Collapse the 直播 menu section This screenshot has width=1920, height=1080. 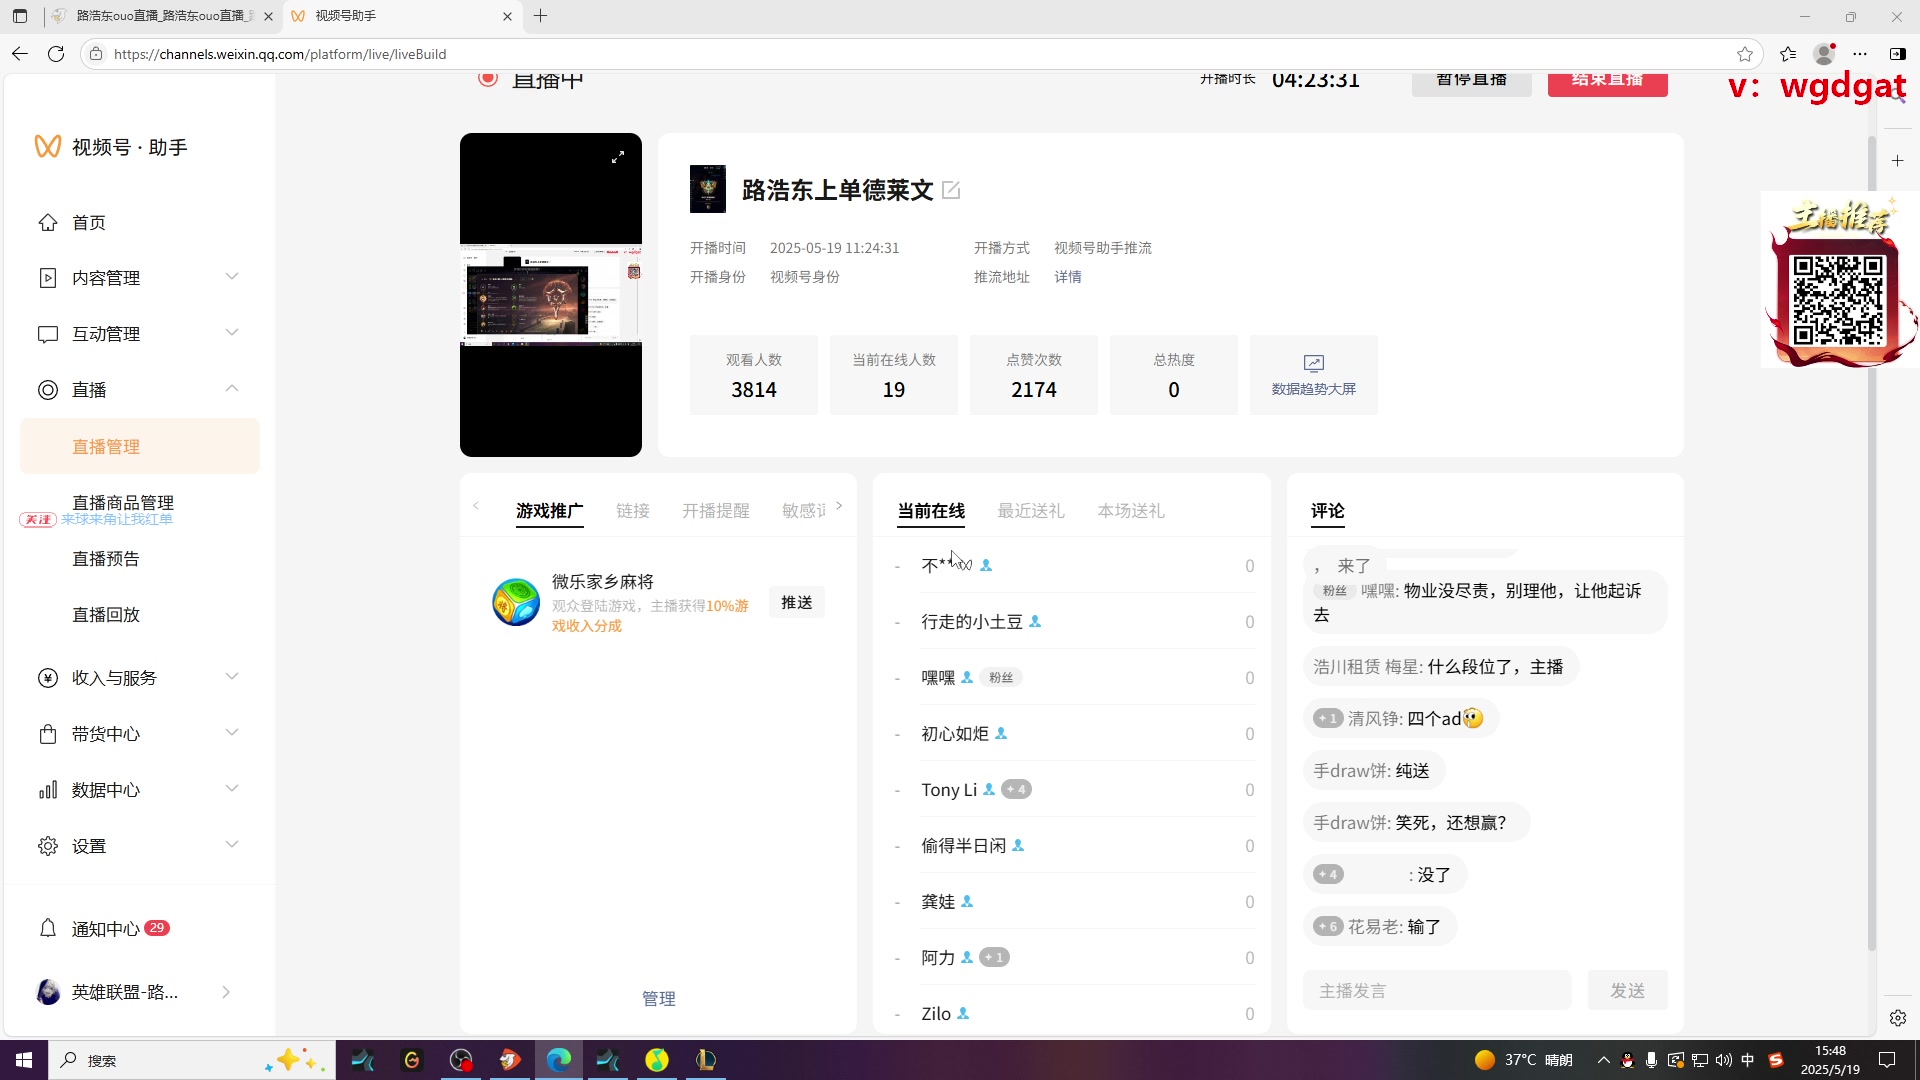point(232,389)
